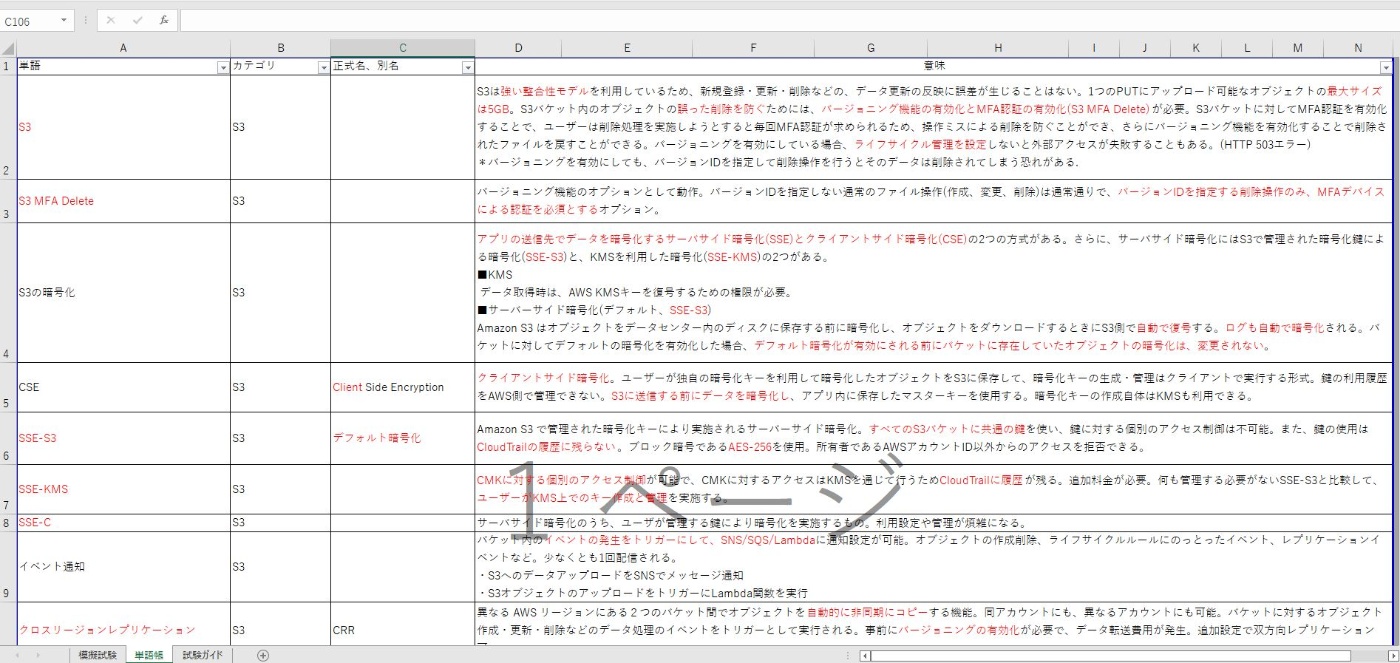
Task: Select column G header
Action: (871, 48)
